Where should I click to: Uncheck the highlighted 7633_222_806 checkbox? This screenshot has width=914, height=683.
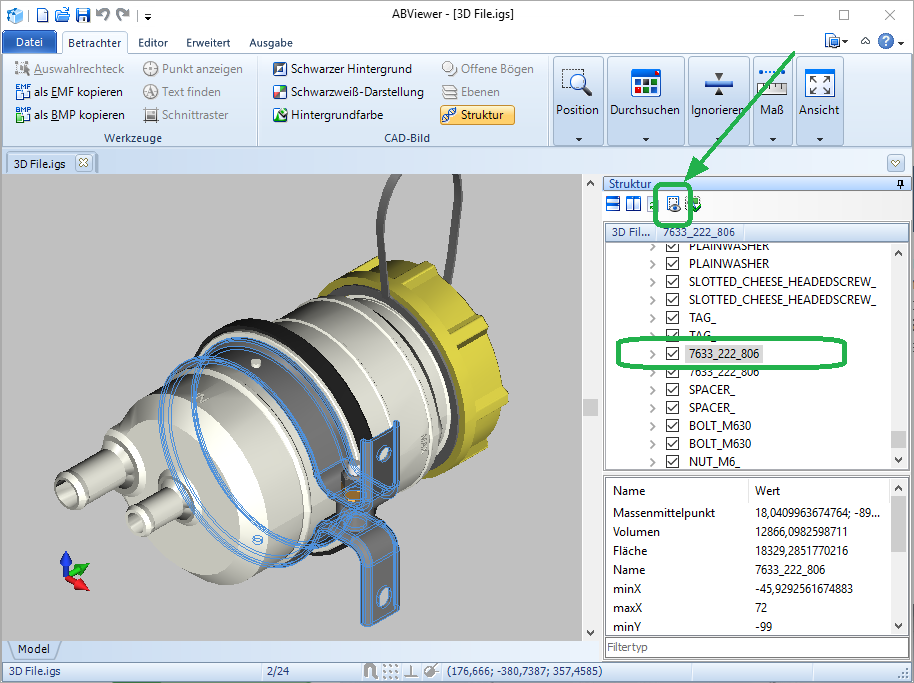click(673, 354)
